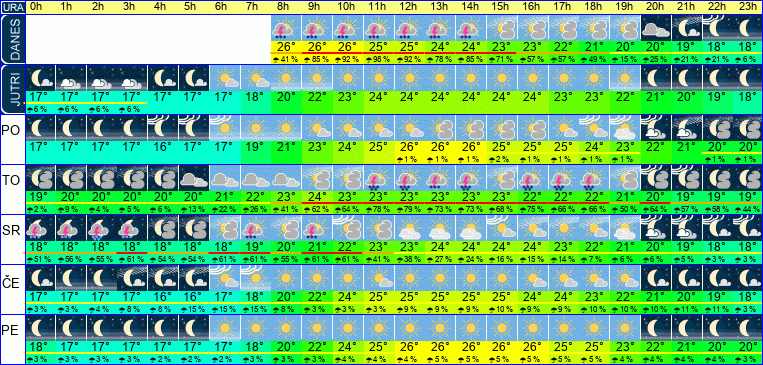Select the sunny icon for JUTRI at 12h

409,78
